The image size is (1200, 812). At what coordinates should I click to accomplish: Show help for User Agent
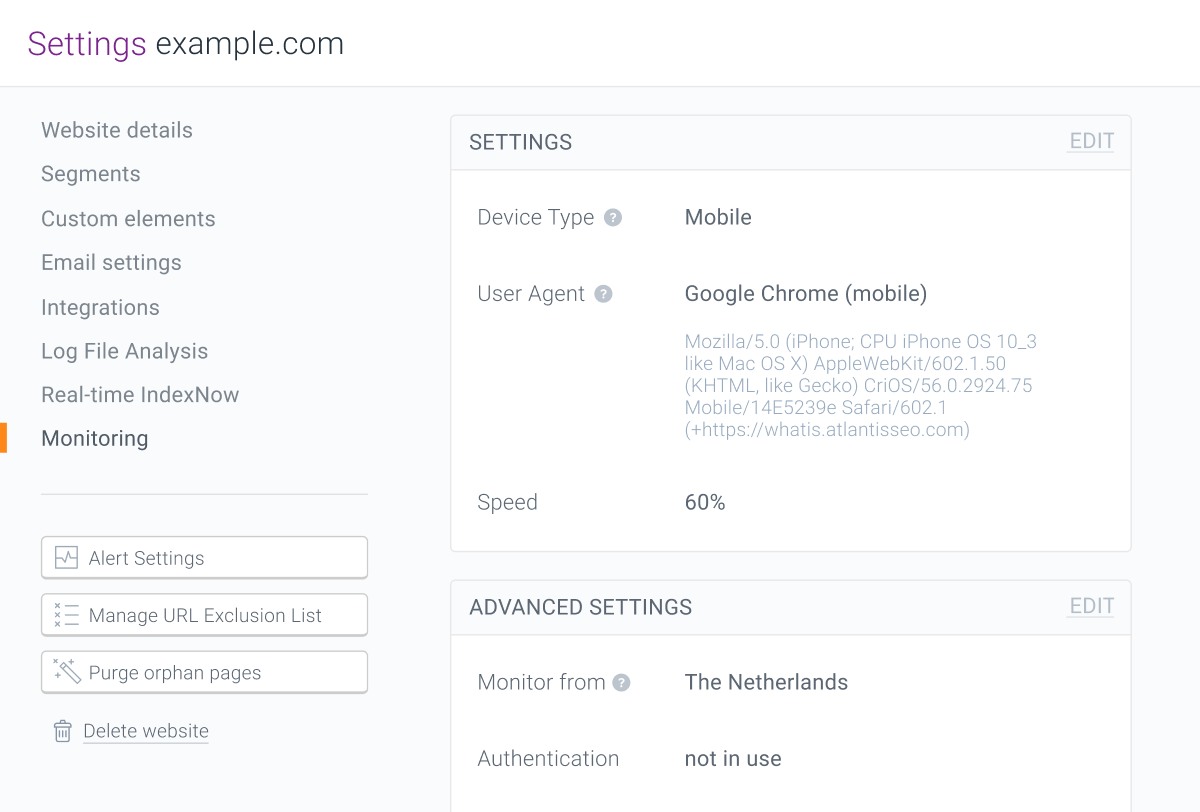coord(603,294)
